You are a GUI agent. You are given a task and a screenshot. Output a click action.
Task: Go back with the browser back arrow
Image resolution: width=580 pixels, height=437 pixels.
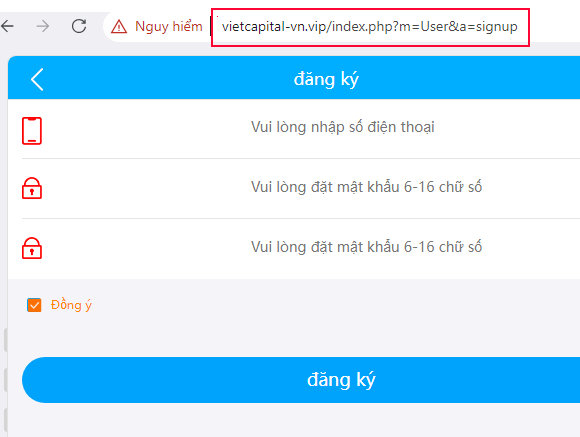pos(7,26)
